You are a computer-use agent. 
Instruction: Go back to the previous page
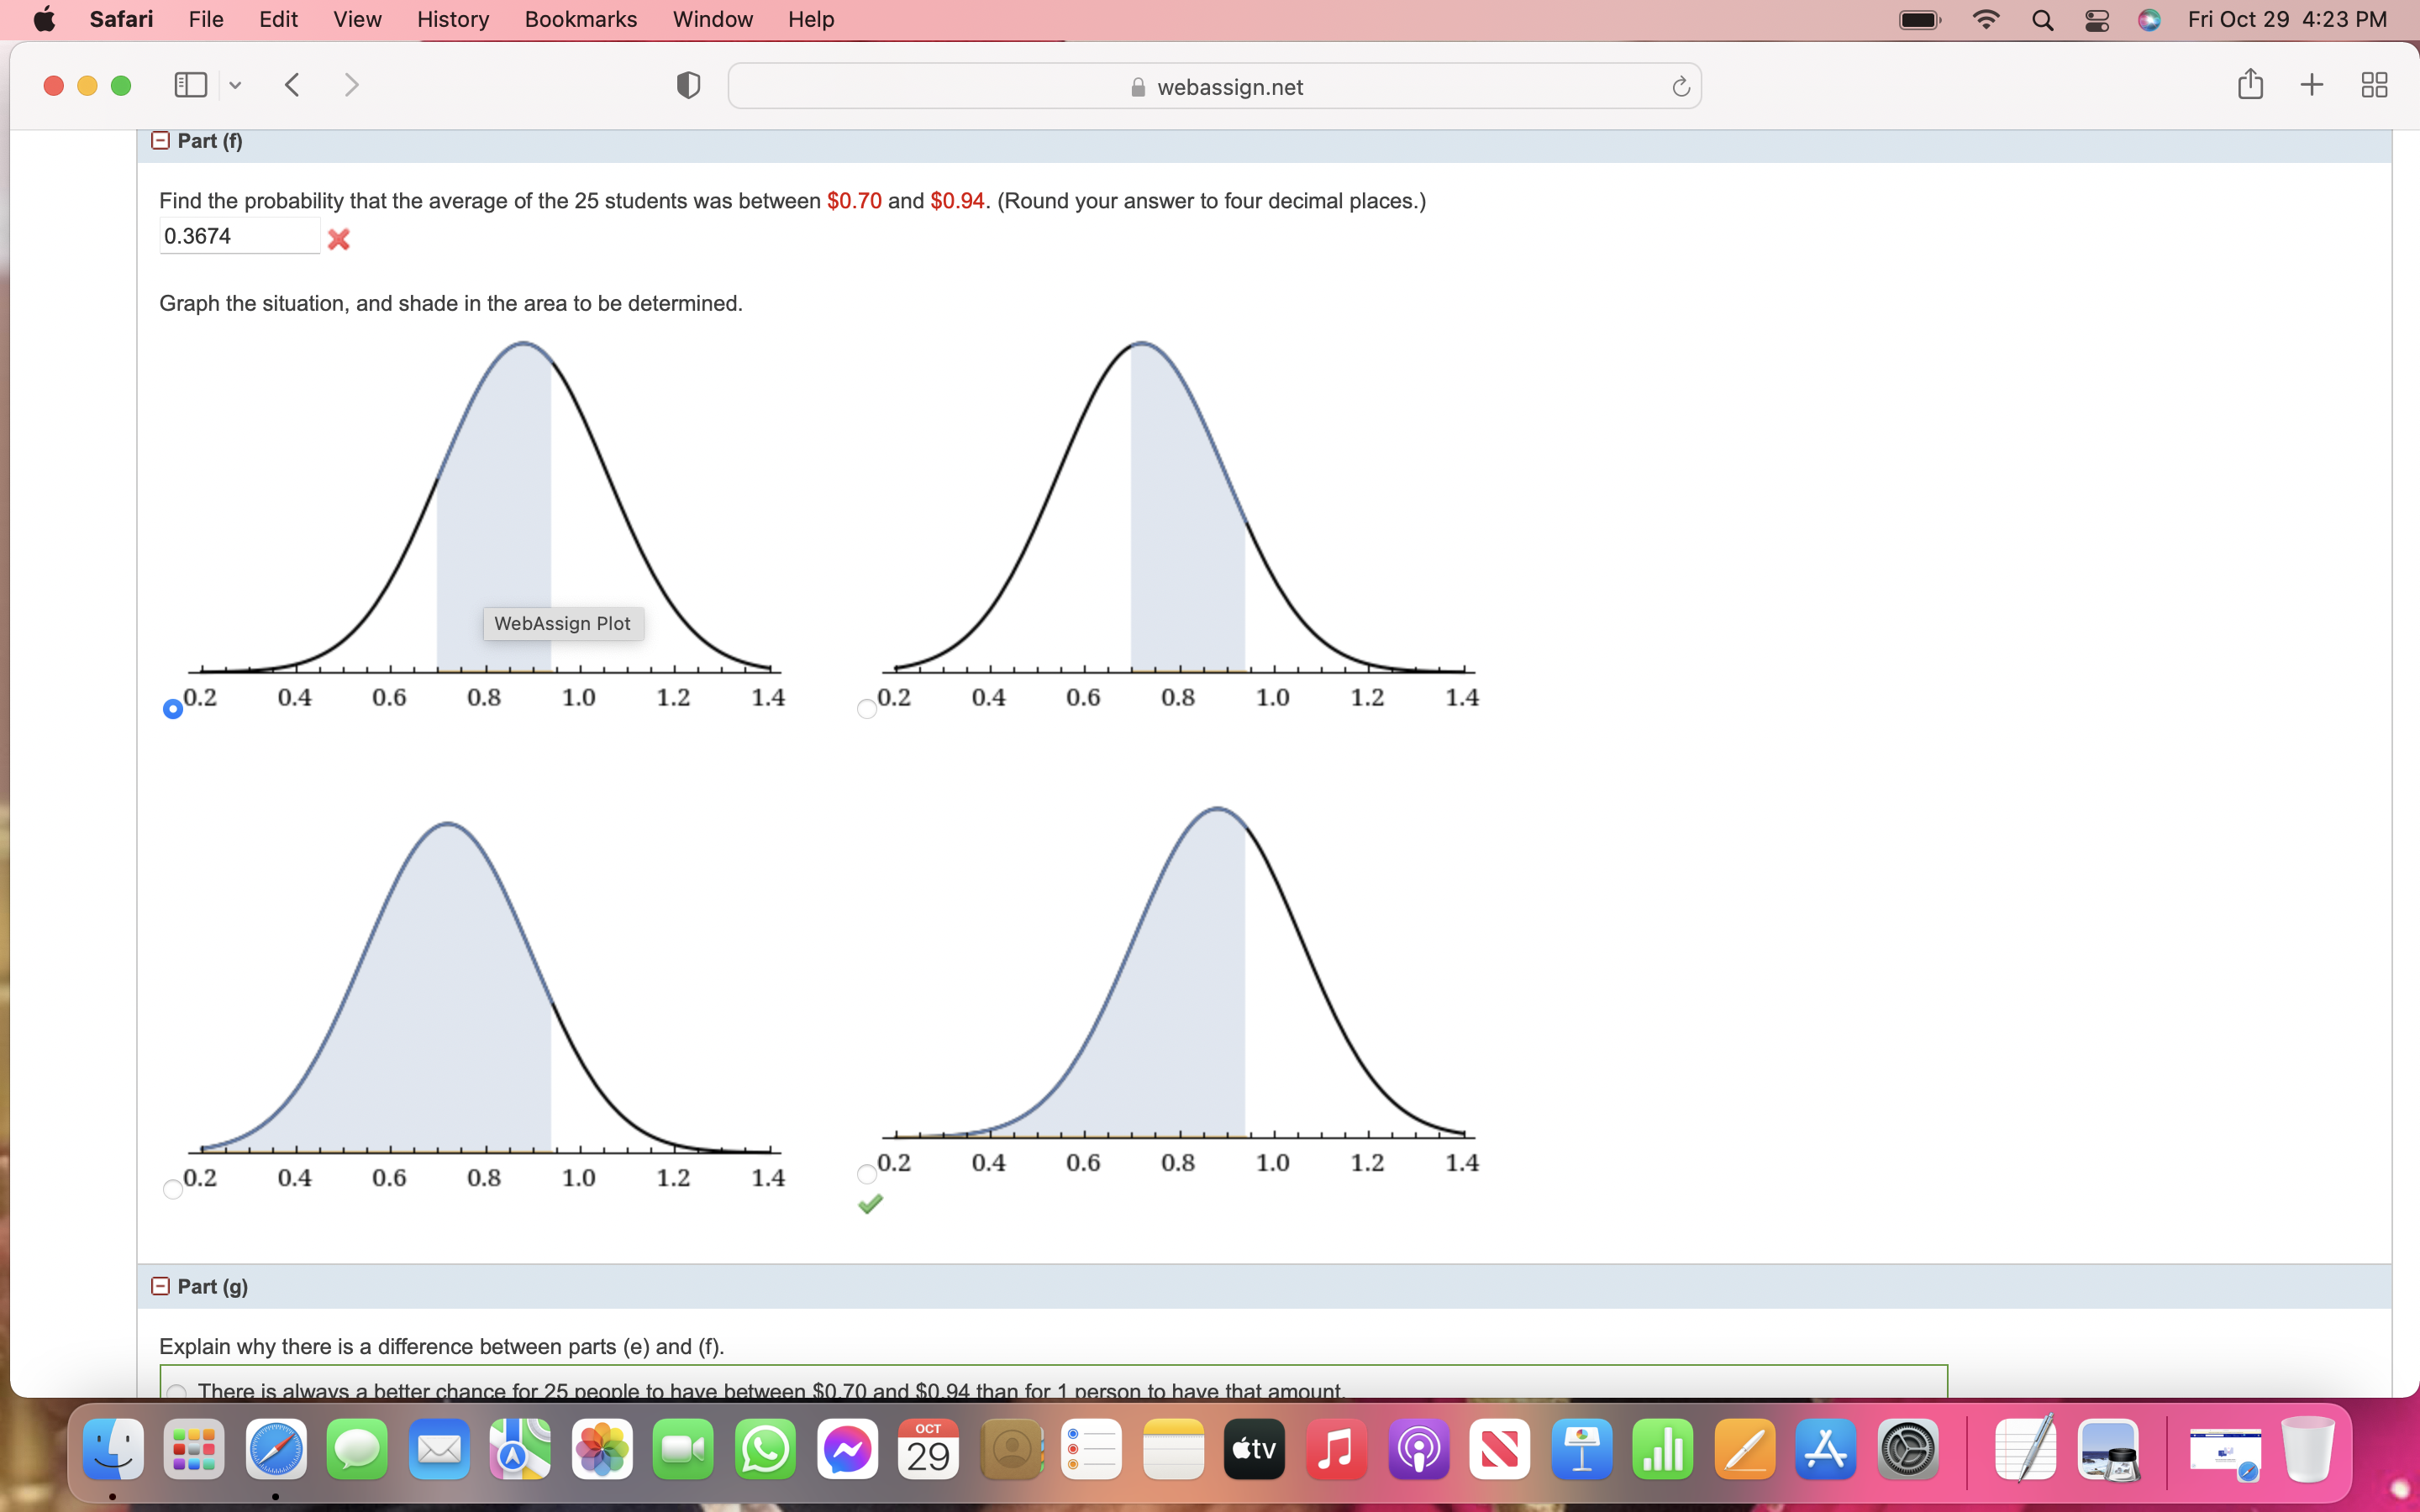[292, 86]
